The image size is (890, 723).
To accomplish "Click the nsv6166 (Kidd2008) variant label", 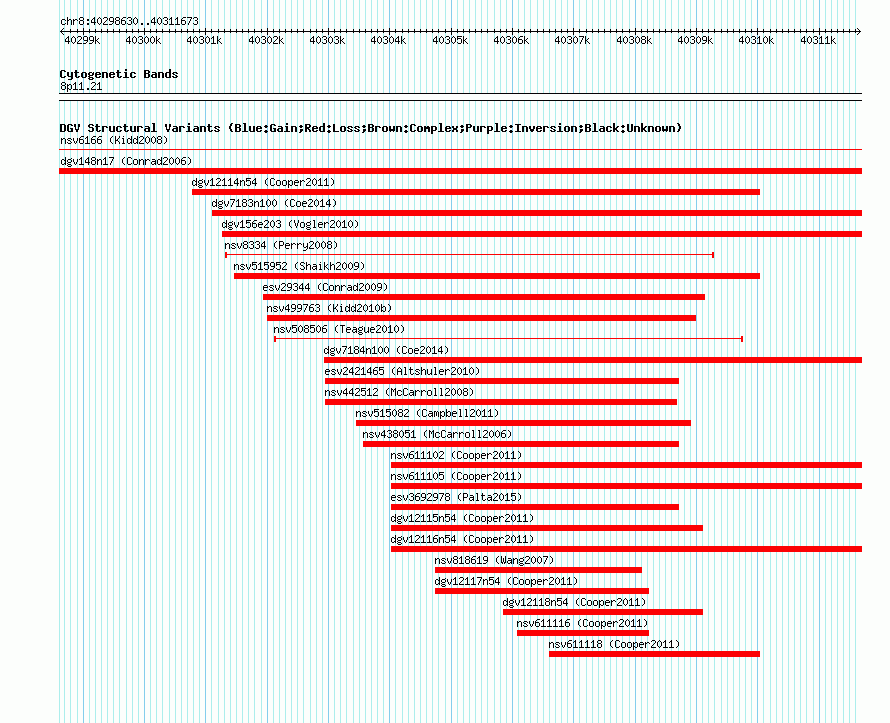I will [114, 140].
